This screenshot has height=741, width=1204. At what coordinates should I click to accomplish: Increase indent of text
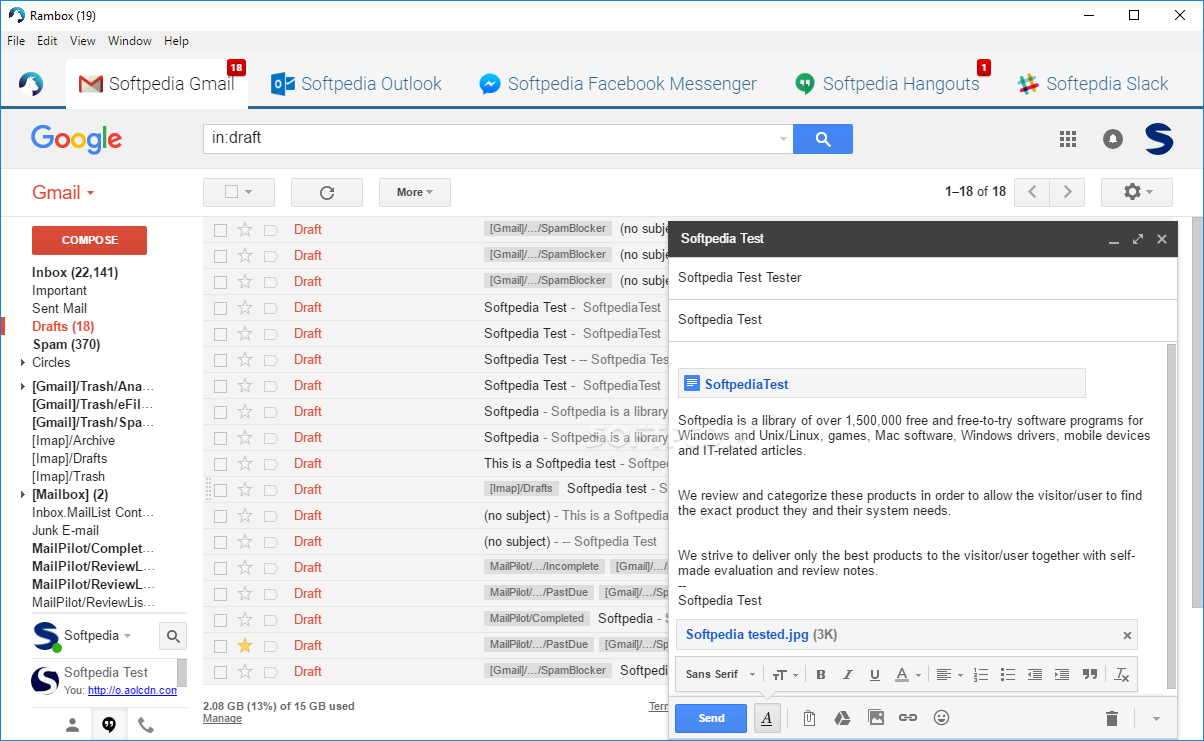[x=1062, y=675]
